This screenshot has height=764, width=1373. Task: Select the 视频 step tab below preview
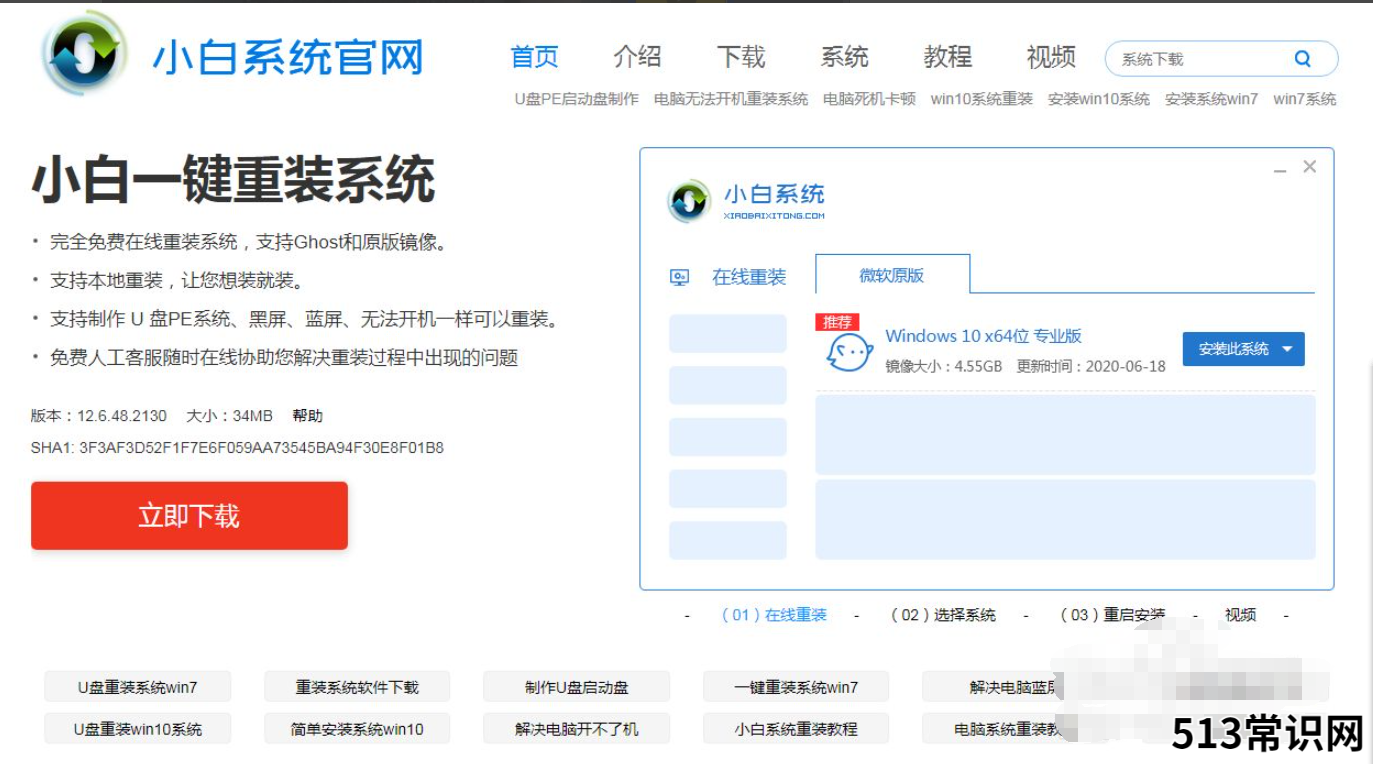(1240, 615)
